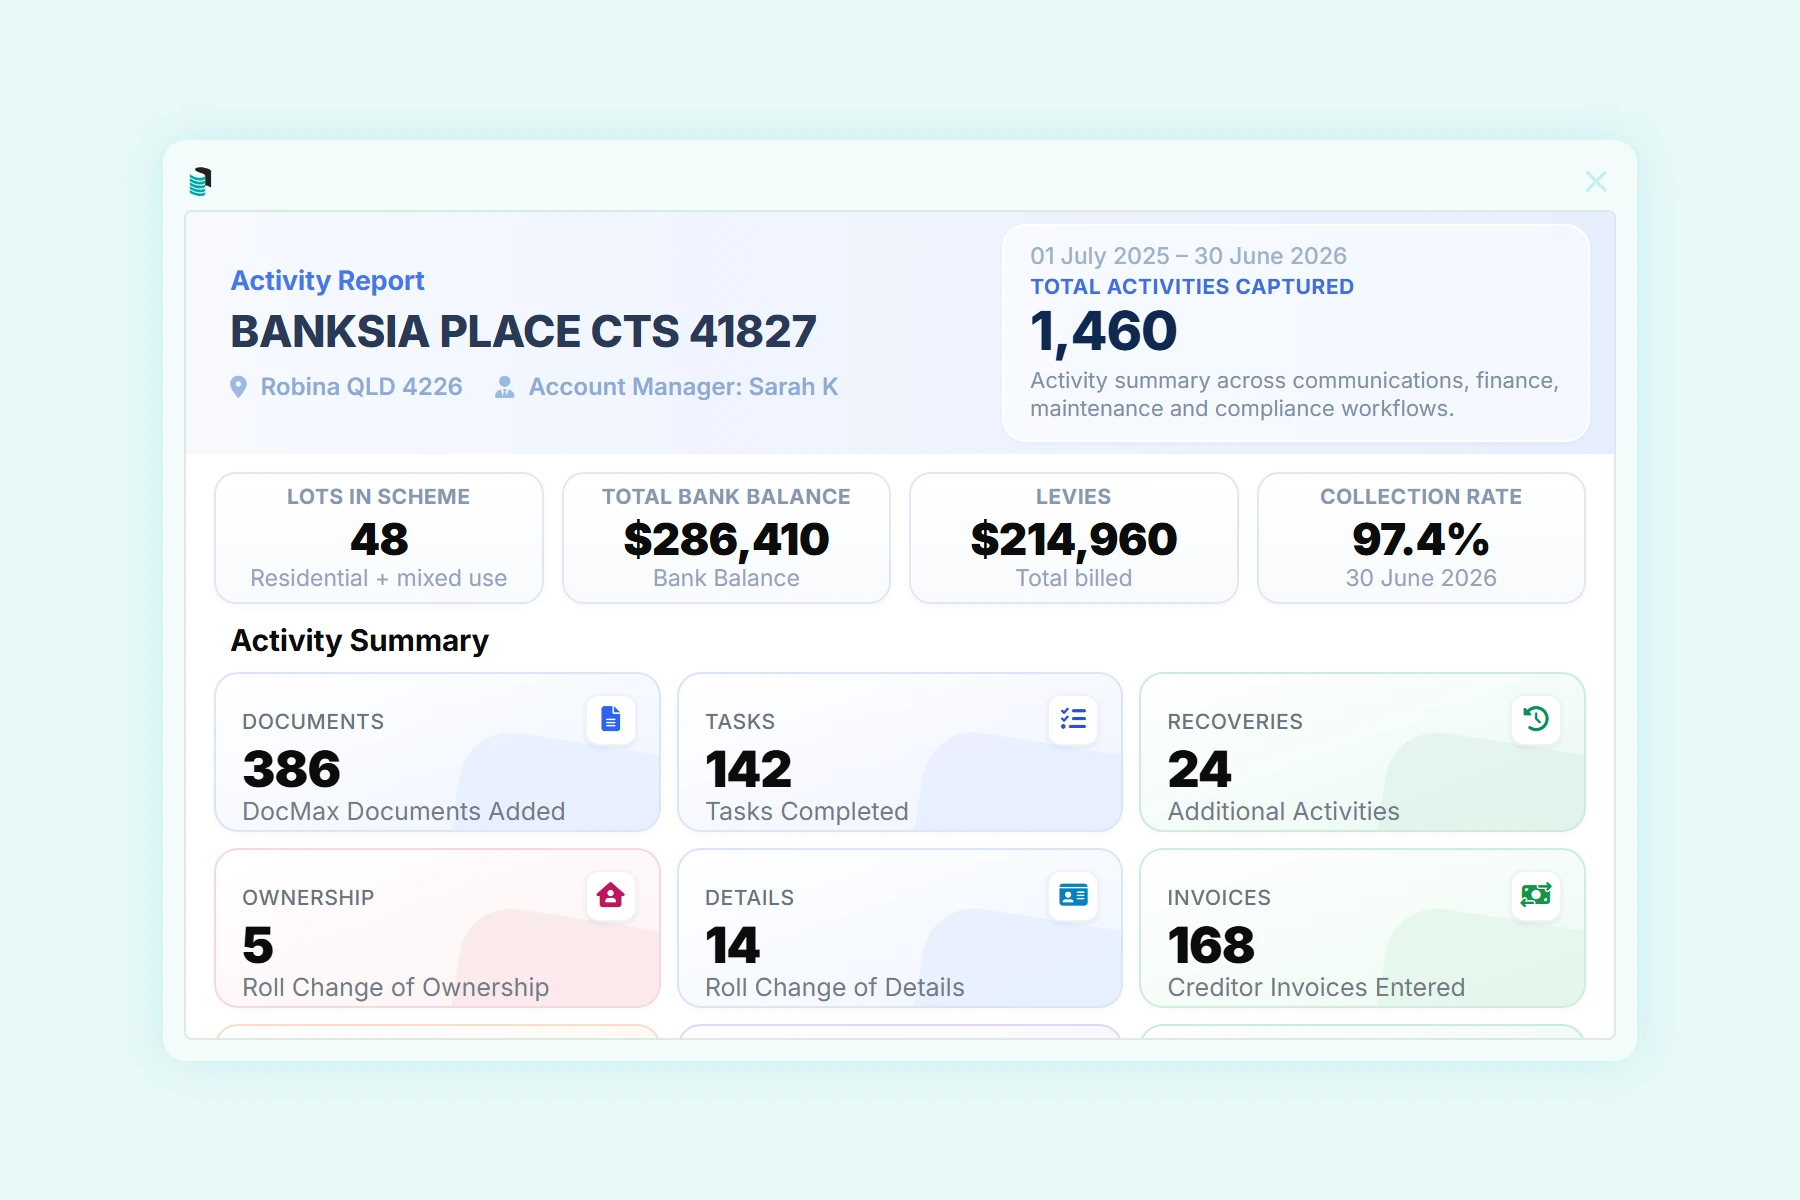Open the Invoices 168 activity card
Screen dimensions: 1800x1200
click(x=1362, y=928)
